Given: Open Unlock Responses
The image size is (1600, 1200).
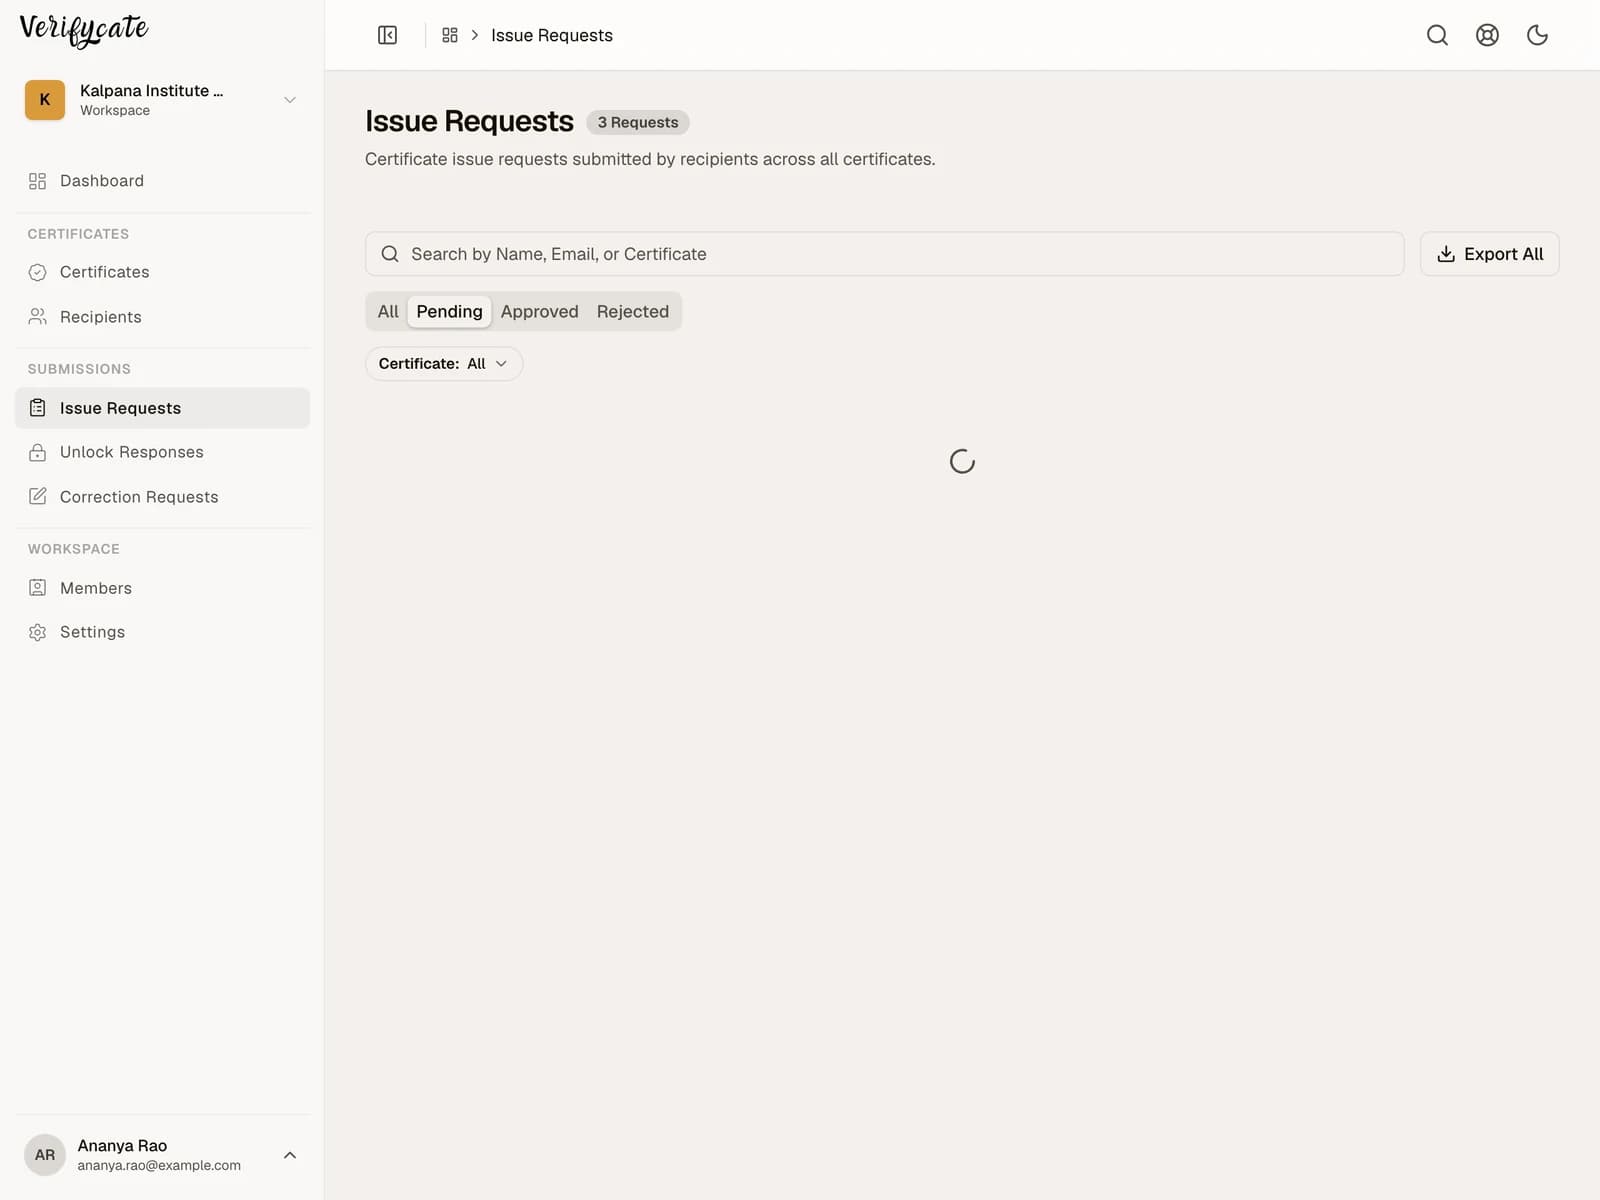Looking at the screenshot, I should [162, 452].
